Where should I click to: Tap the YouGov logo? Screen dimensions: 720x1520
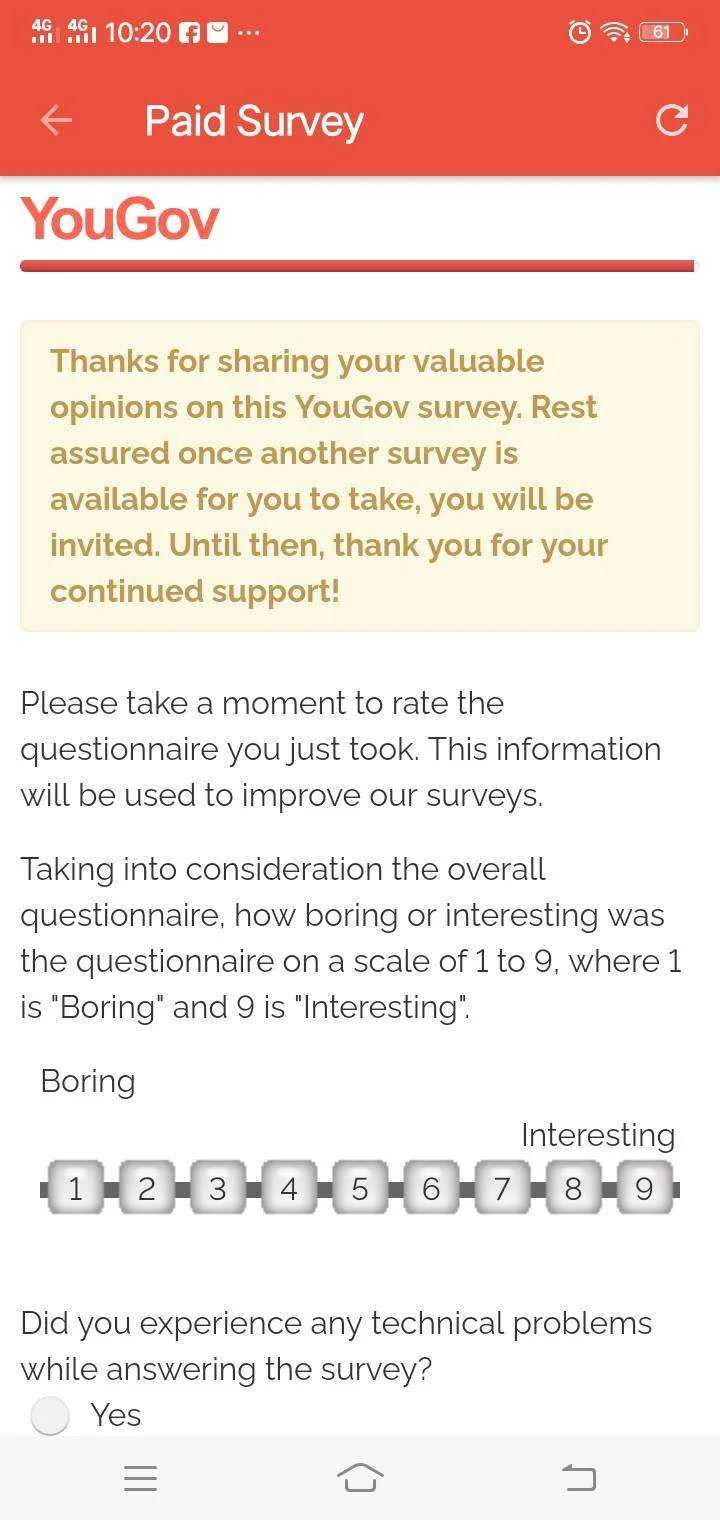tap(120, 218)
